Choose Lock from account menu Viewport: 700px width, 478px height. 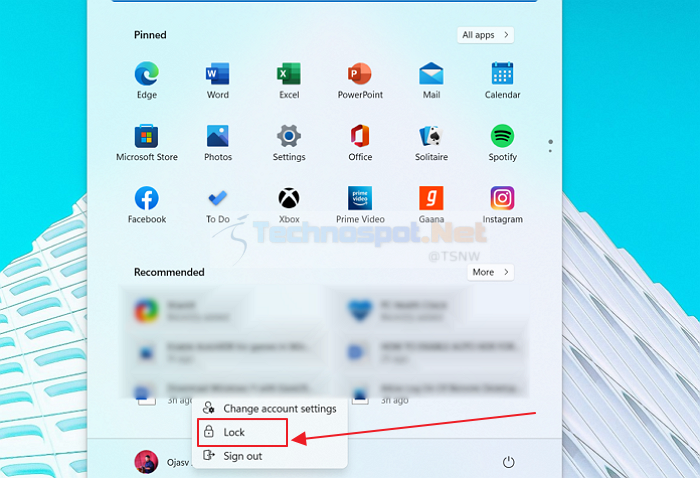pos(242,432)
